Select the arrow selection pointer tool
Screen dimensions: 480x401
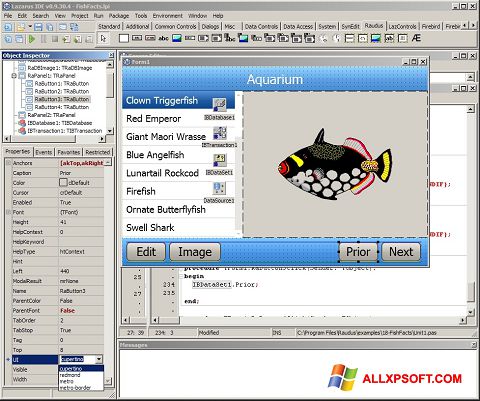coord(103,39)
